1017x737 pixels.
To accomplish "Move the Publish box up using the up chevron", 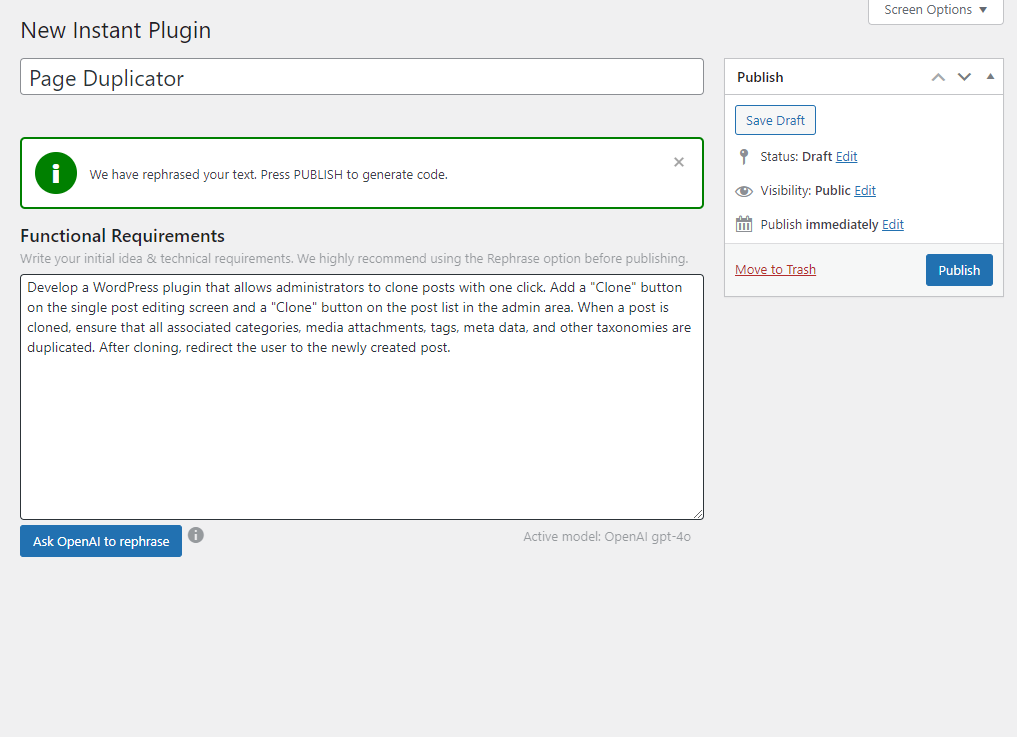I will (938, 76).
